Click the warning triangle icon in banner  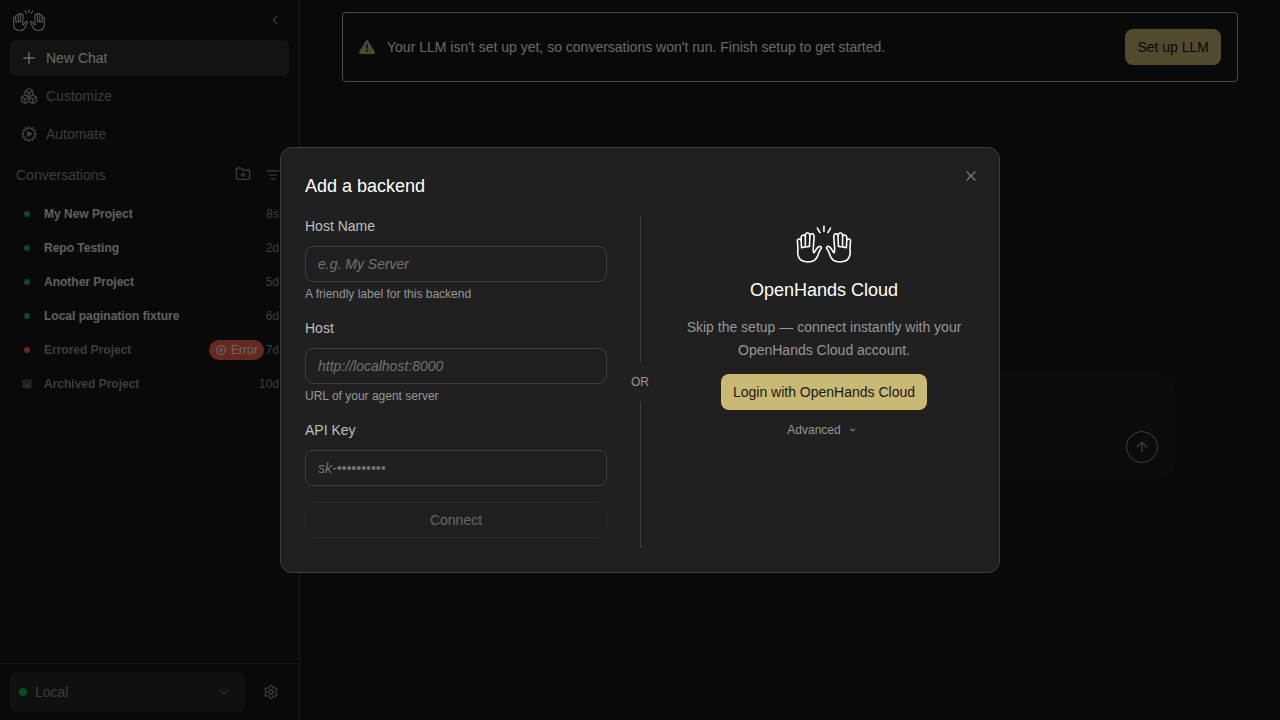pyautogui.click(x=367, y=47)
